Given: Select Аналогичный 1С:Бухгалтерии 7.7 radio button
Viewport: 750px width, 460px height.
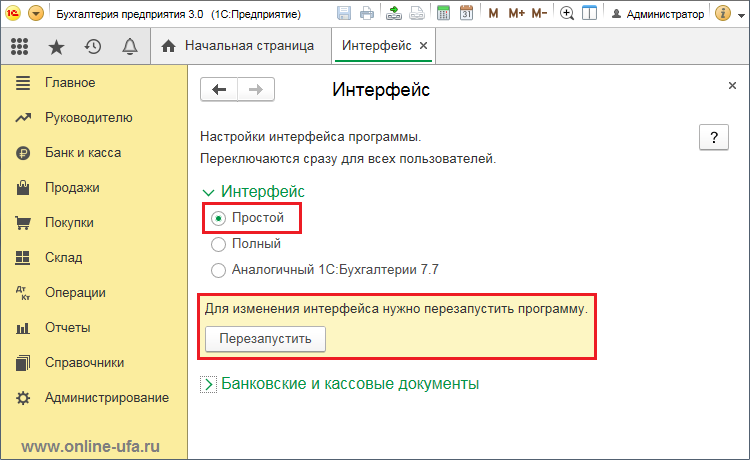Looking at the screenshot, I should 219,270.
